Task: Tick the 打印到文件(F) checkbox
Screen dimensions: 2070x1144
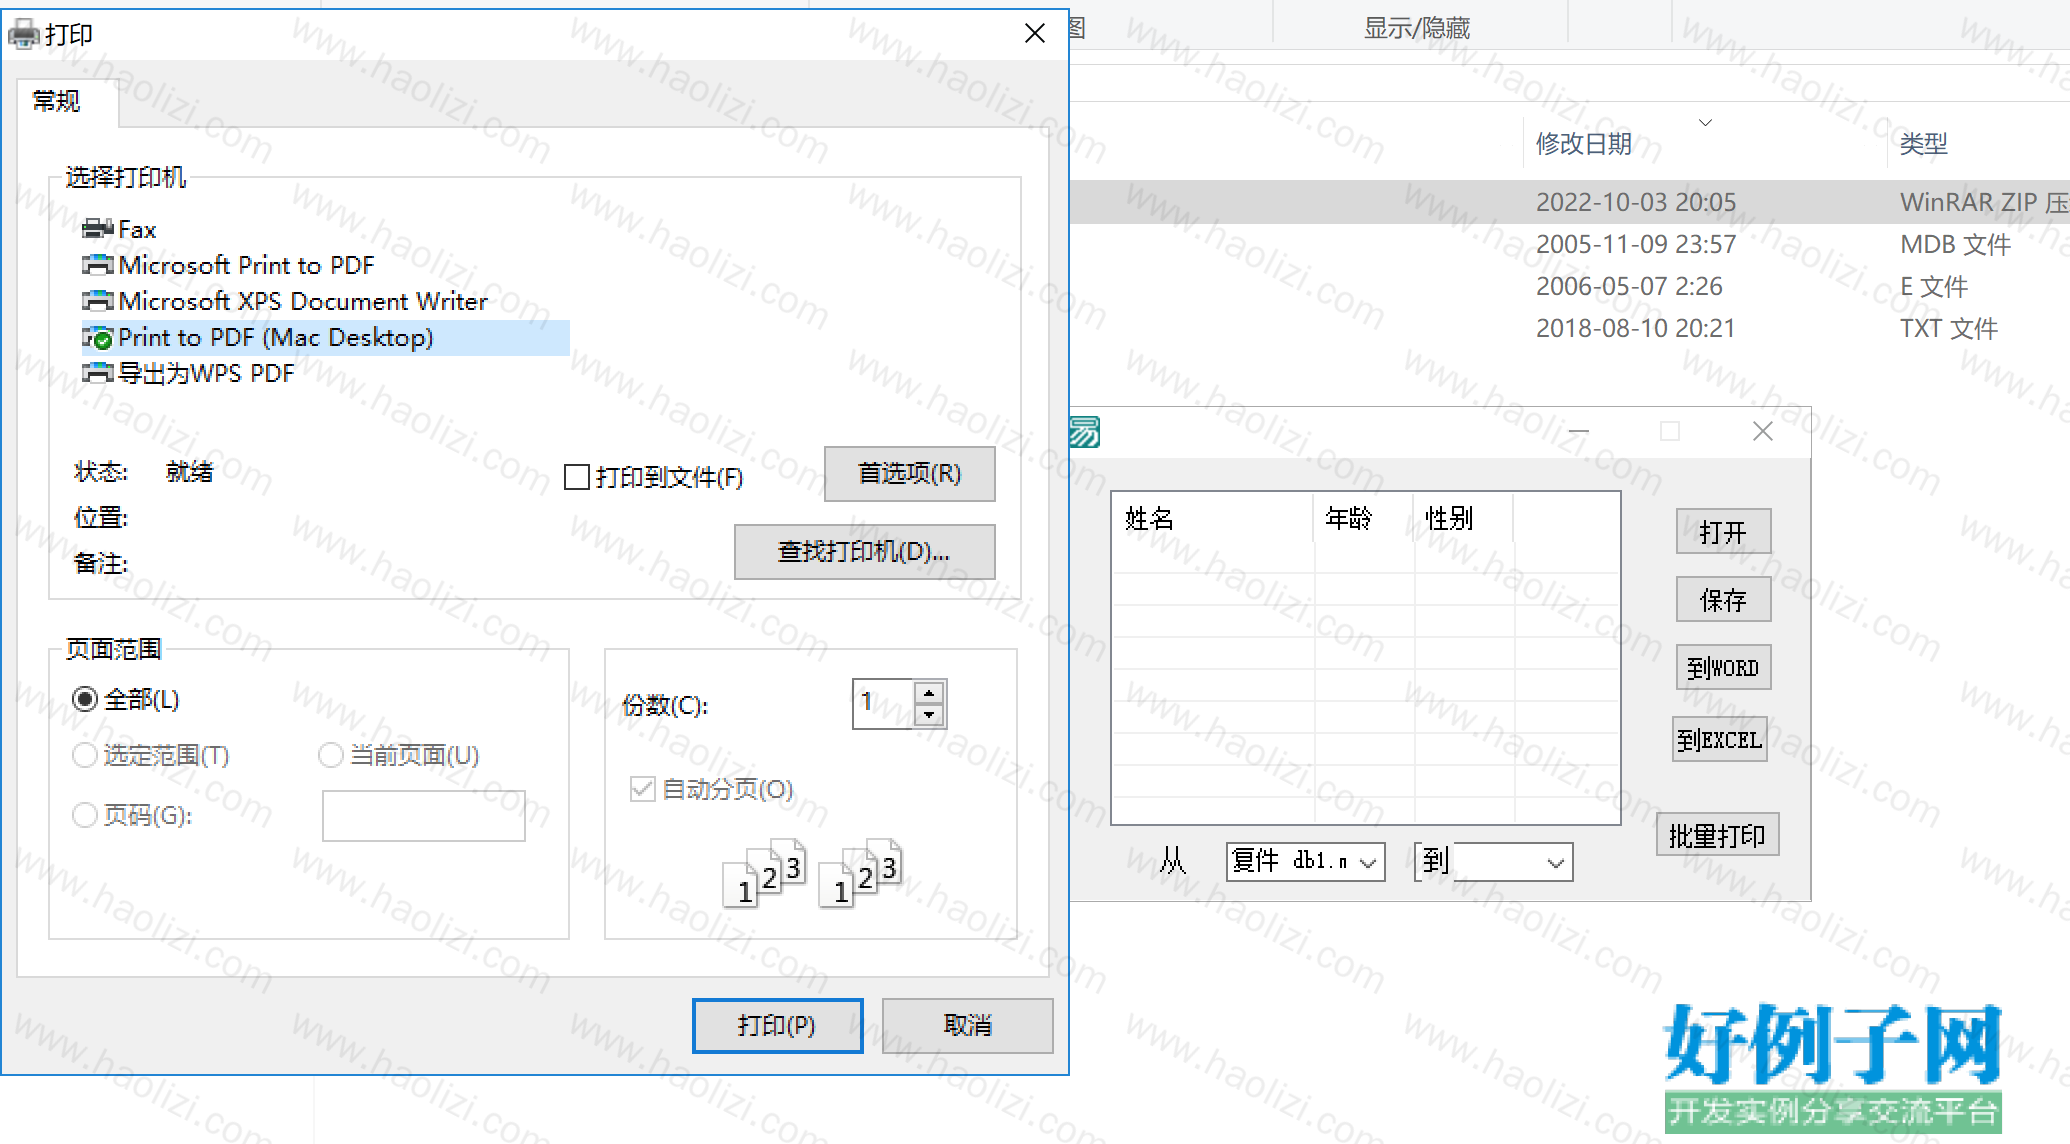Action: pos(577,477)
